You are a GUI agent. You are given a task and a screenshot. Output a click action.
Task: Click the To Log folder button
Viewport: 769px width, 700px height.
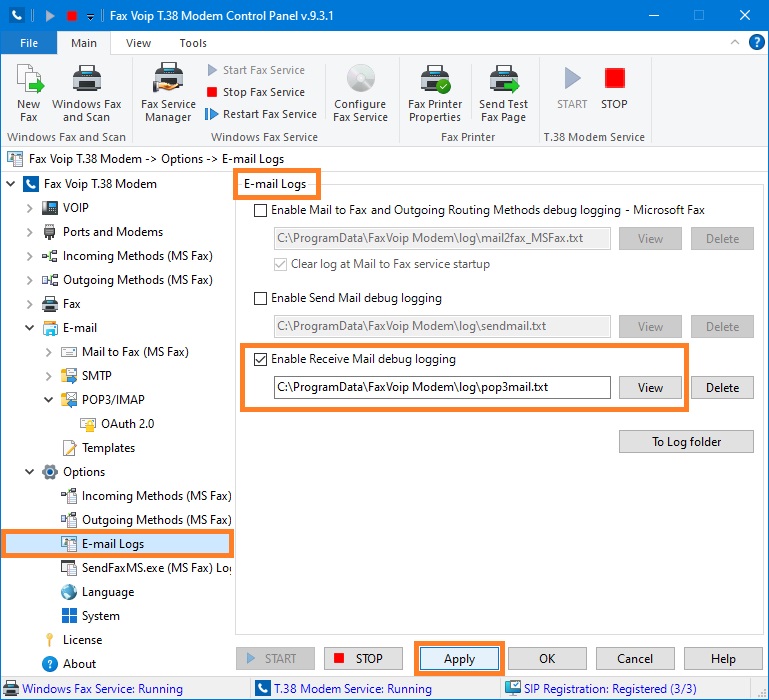click(x=686, y=441)
